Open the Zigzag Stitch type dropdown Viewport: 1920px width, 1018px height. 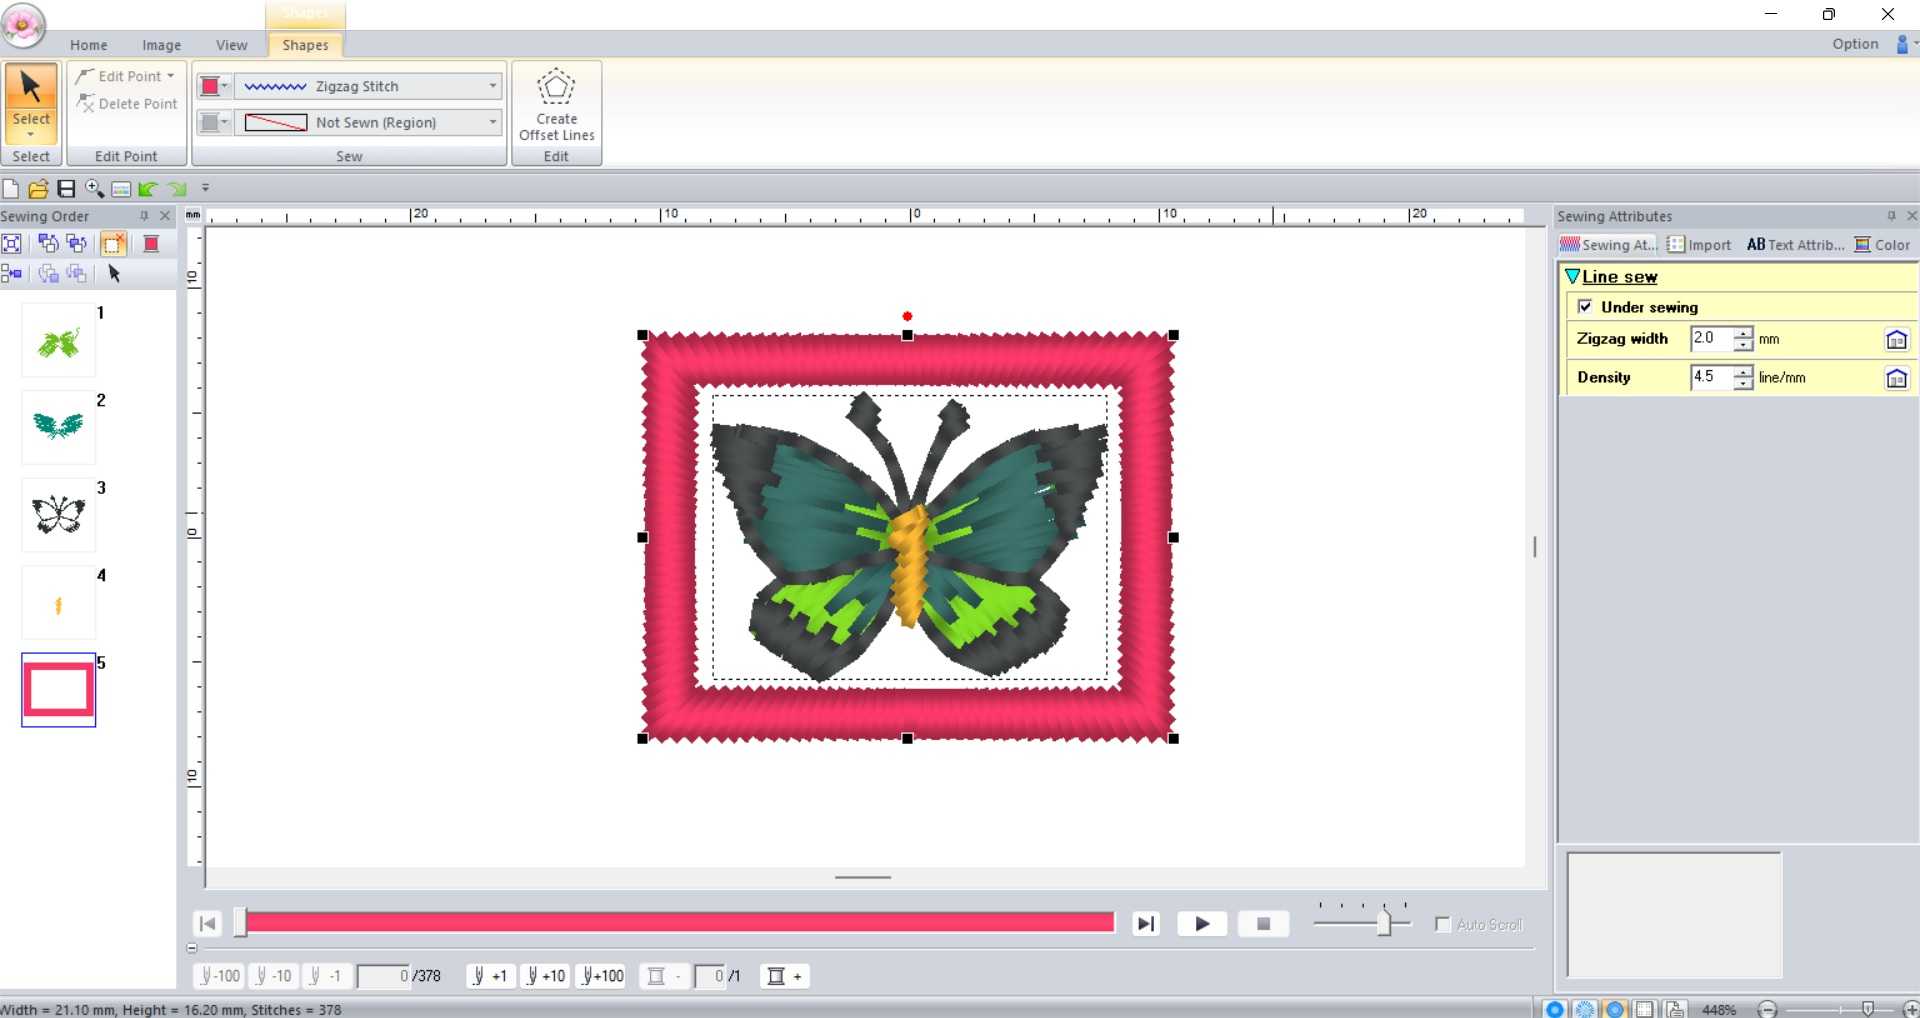click(x=490, y=86)
